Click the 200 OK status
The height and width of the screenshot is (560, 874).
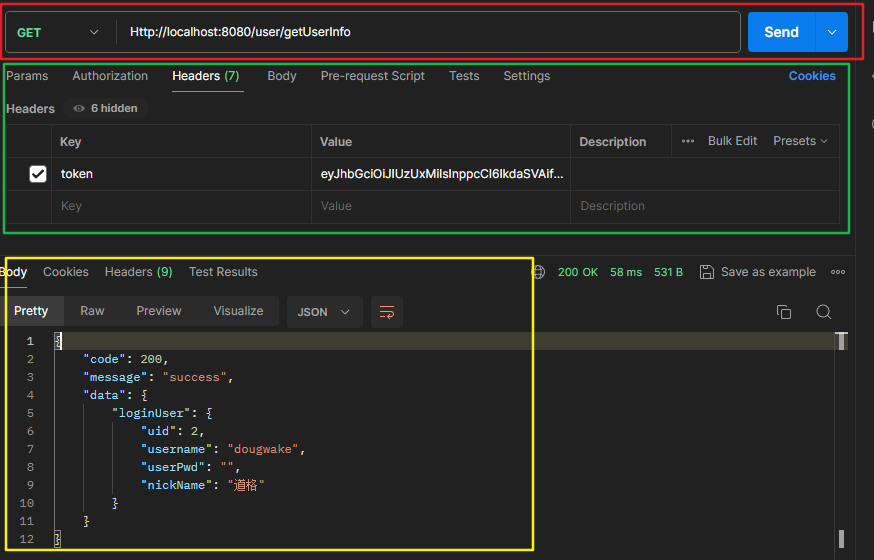coord(577,272)
